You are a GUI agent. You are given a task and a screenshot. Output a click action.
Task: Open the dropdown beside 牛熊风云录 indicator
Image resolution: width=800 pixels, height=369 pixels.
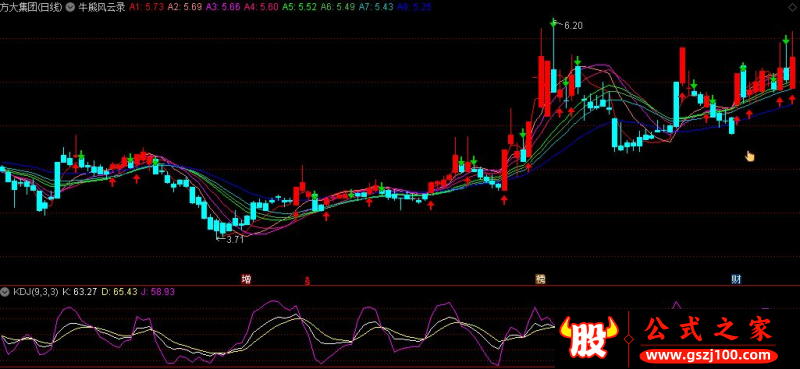tap(70, 8)
